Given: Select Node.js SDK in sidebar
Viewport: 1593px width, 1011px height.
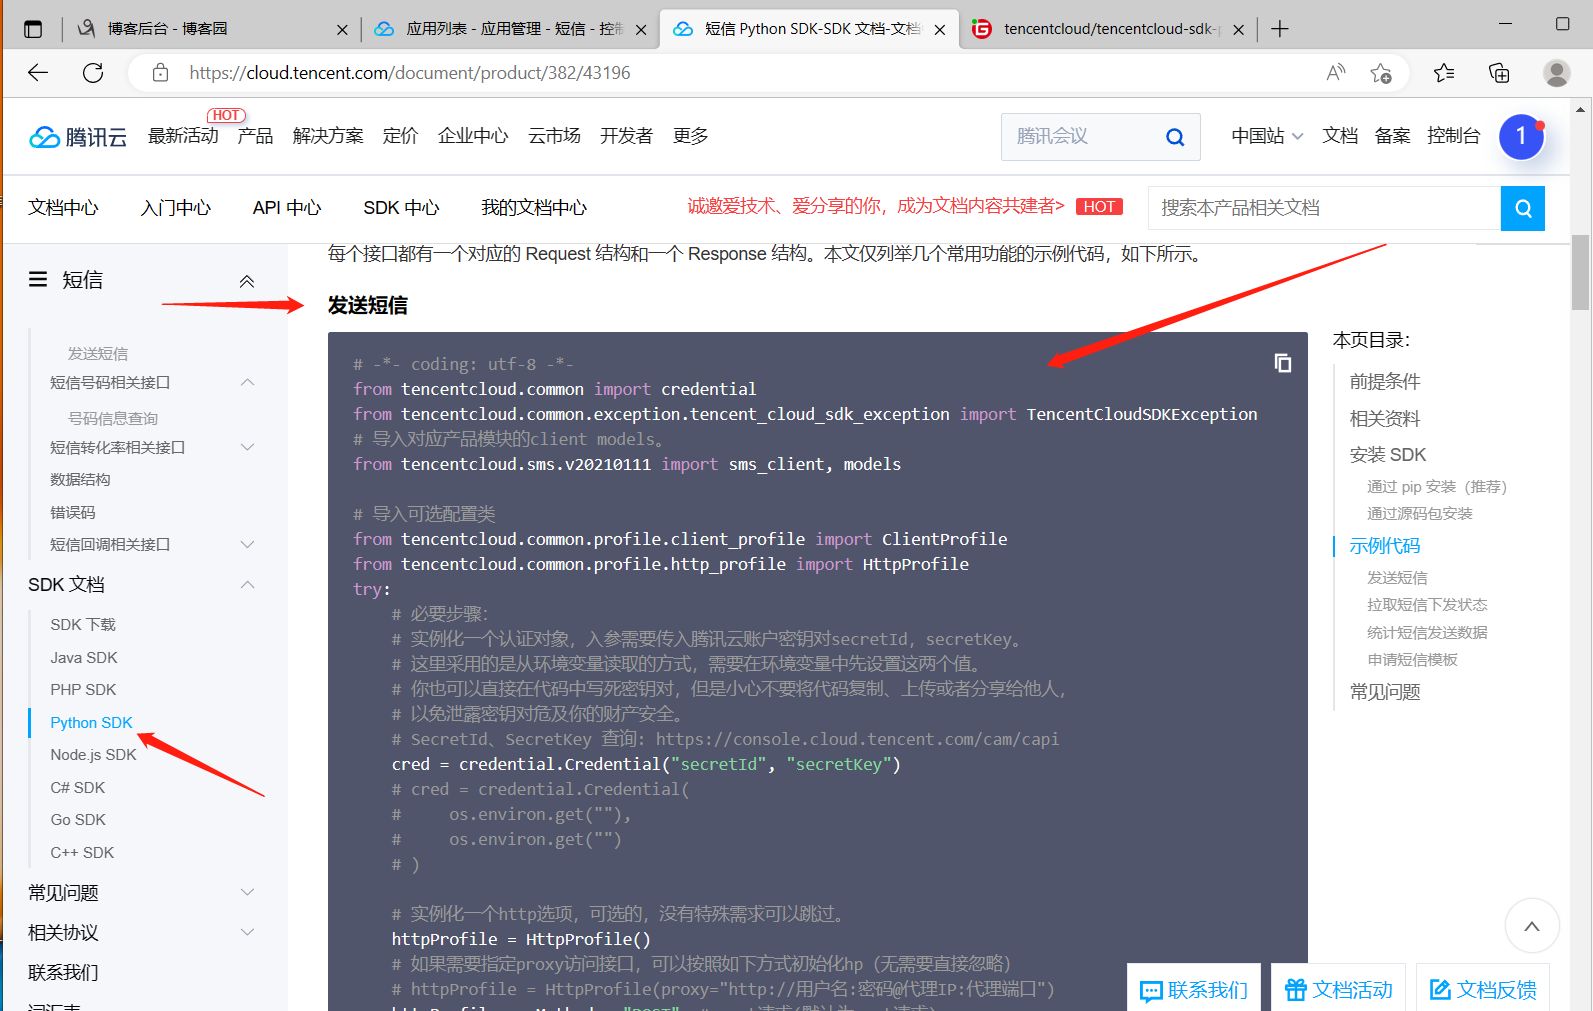Looking at the screenshot, I should click(93, 755).
